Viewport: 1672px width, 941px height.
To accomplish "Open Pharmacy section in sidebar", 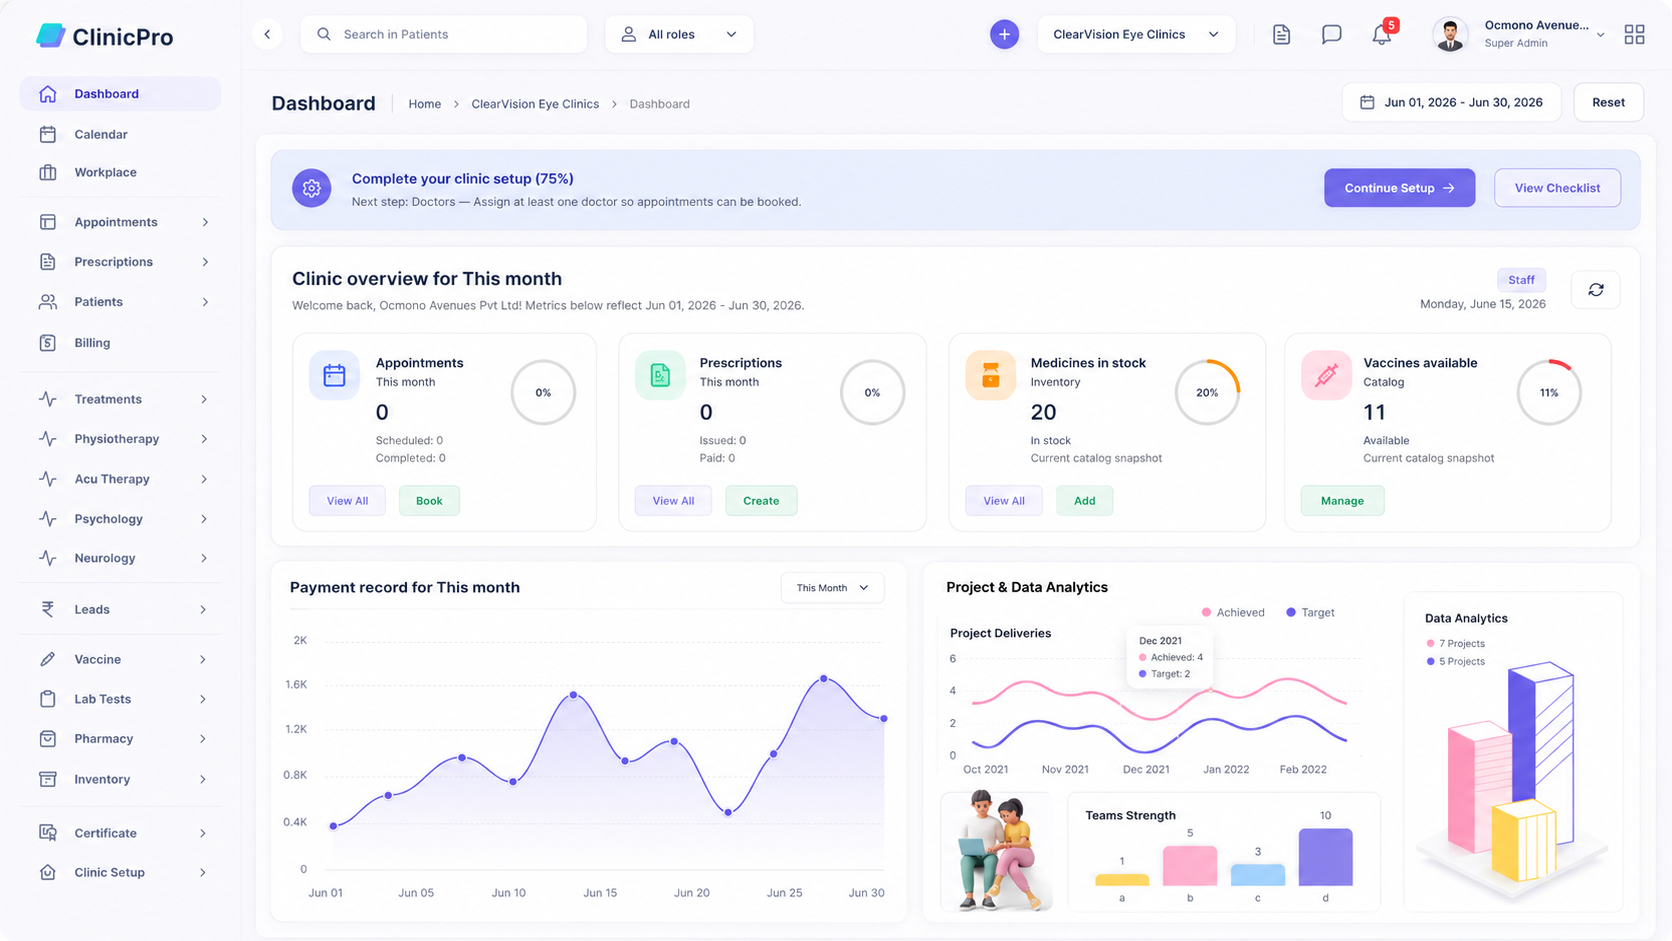I will click(x=120, y=738).
